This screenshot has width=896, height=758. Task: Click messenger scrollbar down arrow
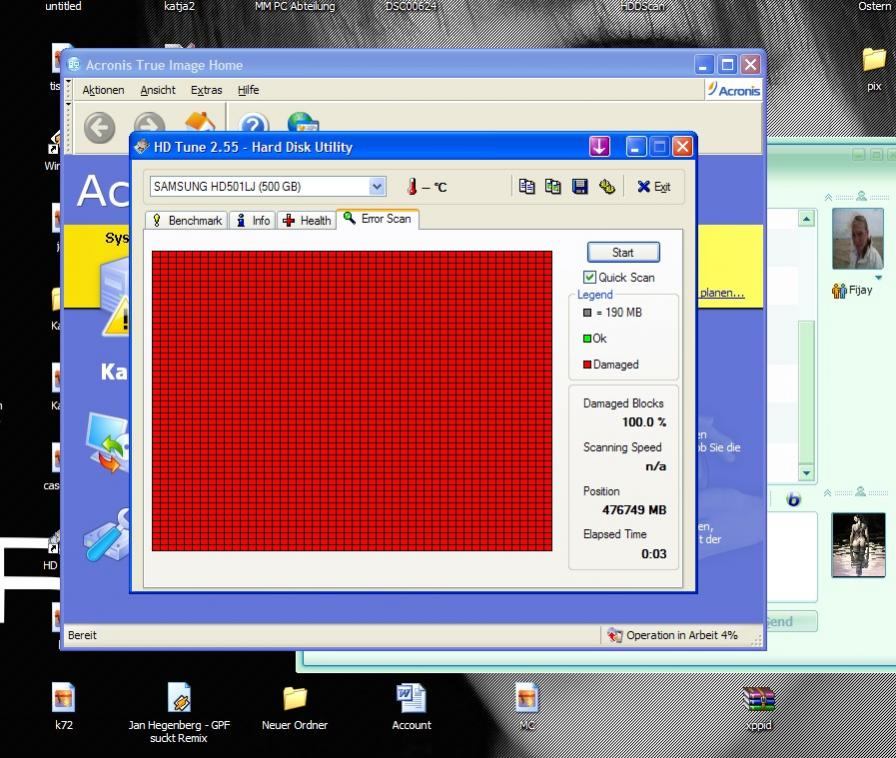pos(806,473)
